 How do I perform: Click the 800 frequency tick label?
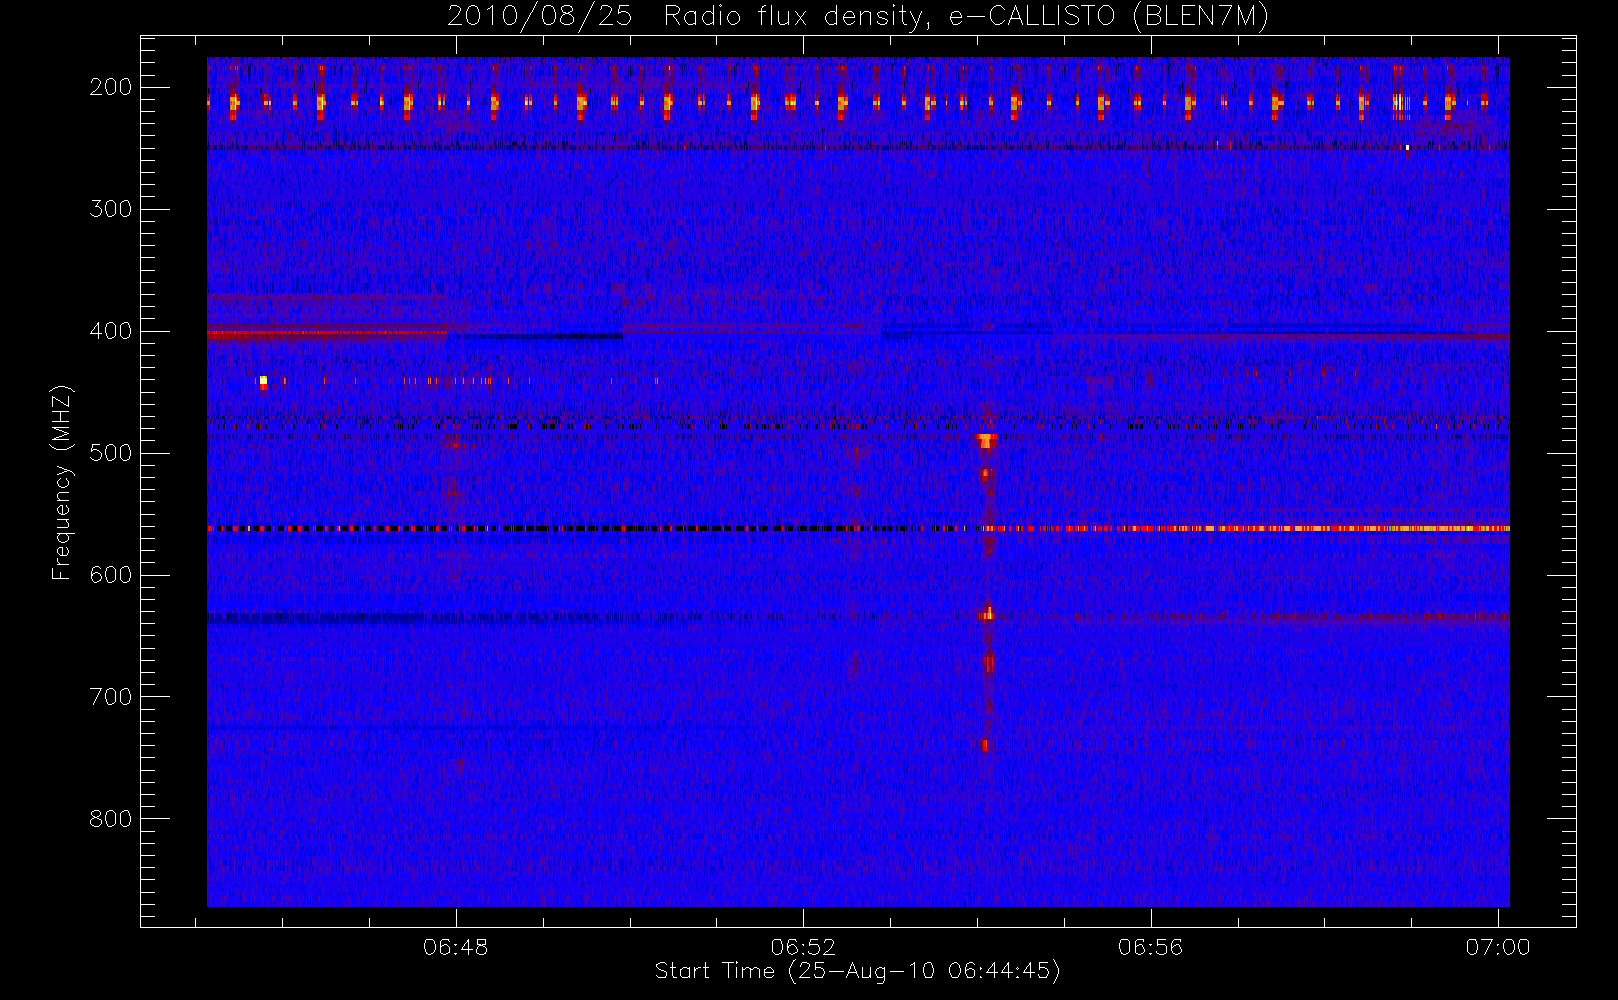coord(110,819)
